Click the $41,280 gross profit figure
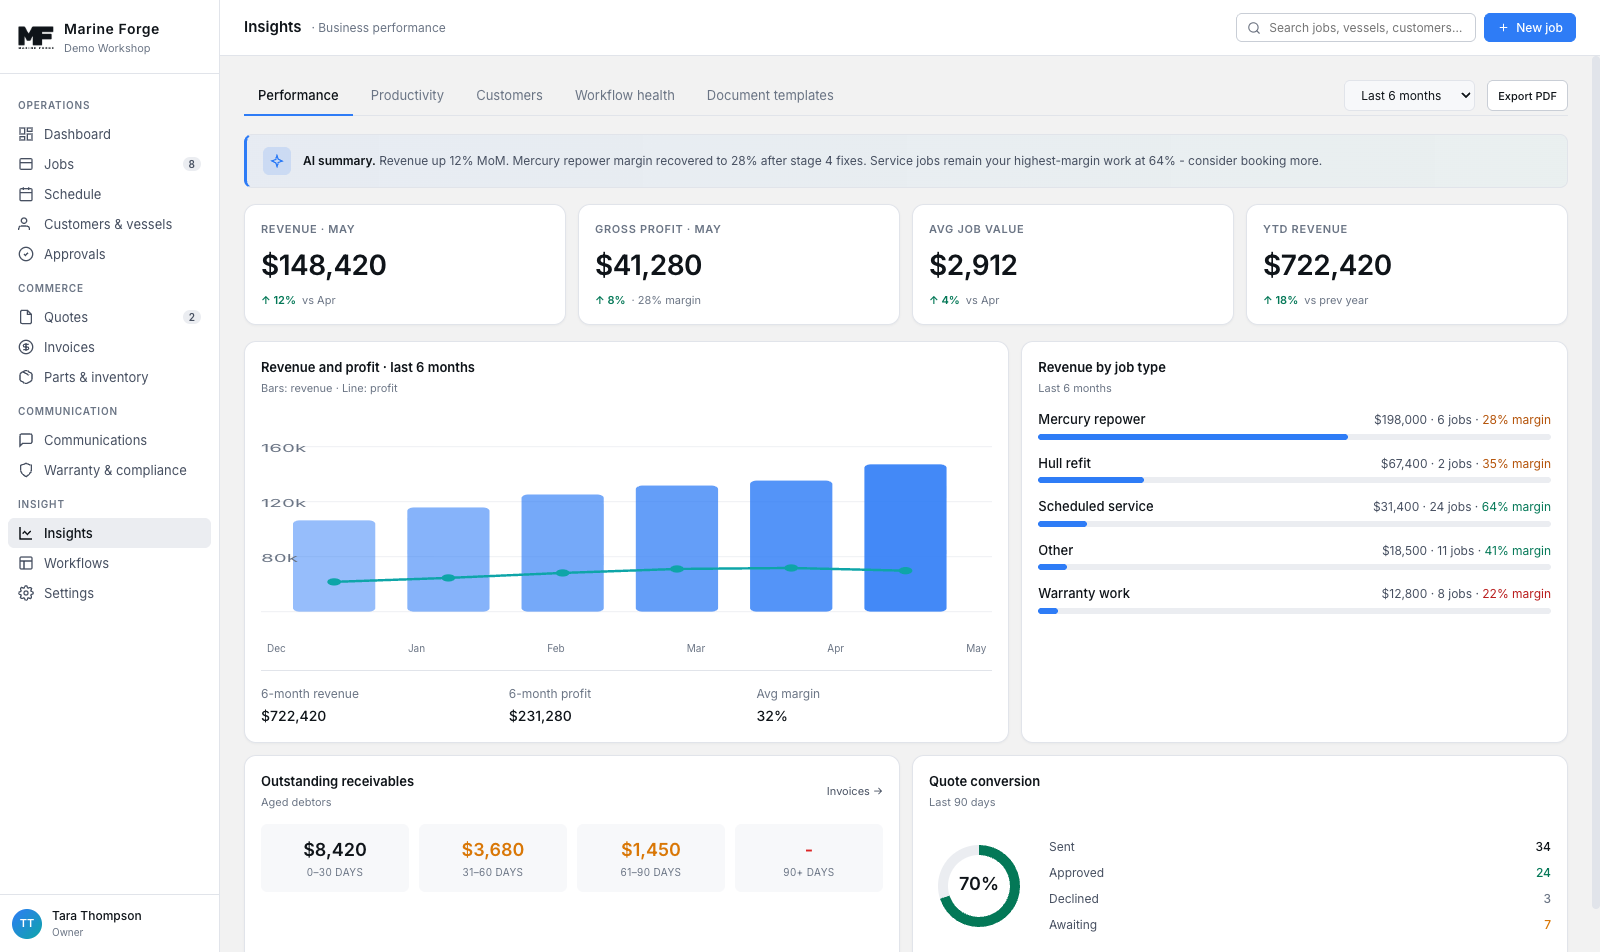Viewport: 1600px width, 952px height. click(648, 265)
